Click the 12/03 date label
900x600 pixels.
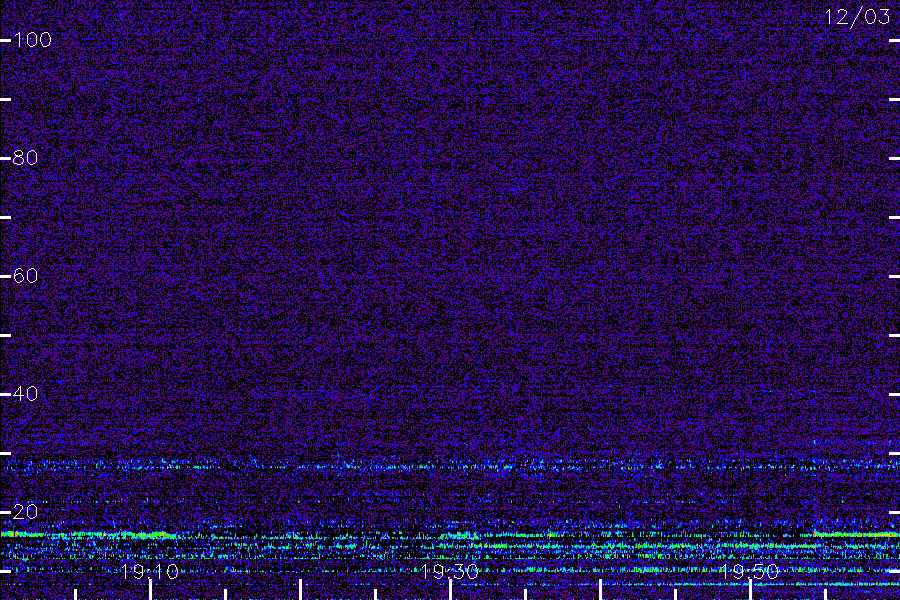coord(857,17)
